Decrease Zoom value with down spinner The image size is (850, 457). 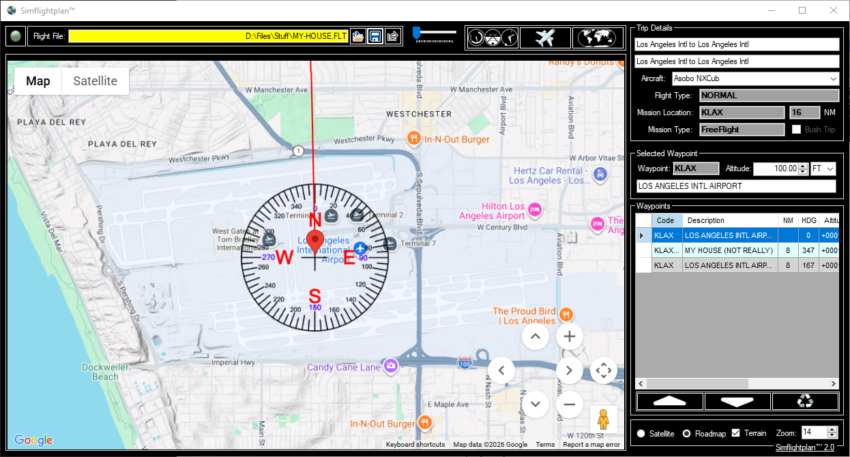[832, 435]
